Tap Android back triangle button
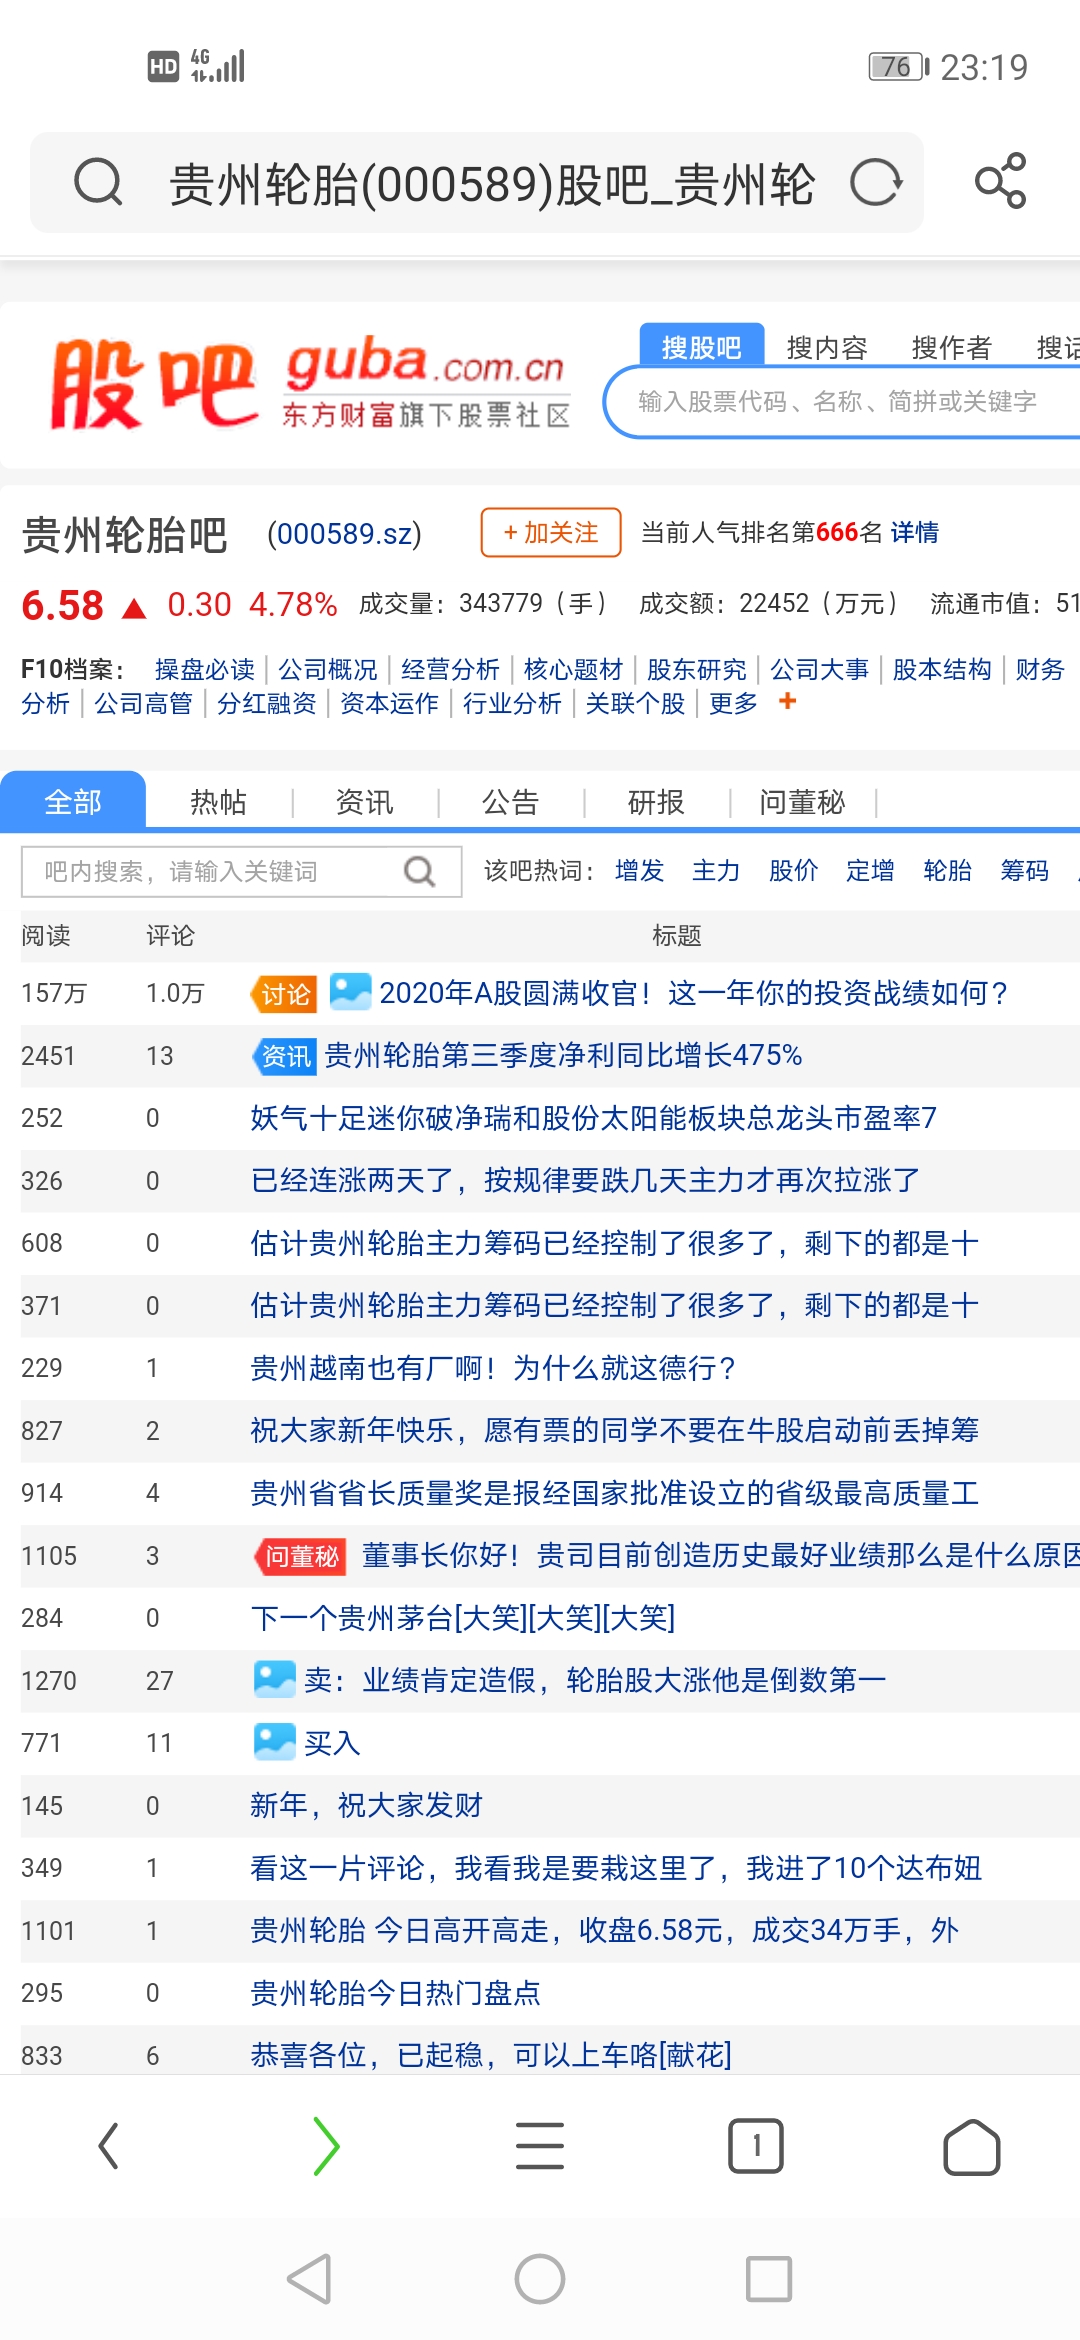 pyautogui.click(x=309, y=2279)
